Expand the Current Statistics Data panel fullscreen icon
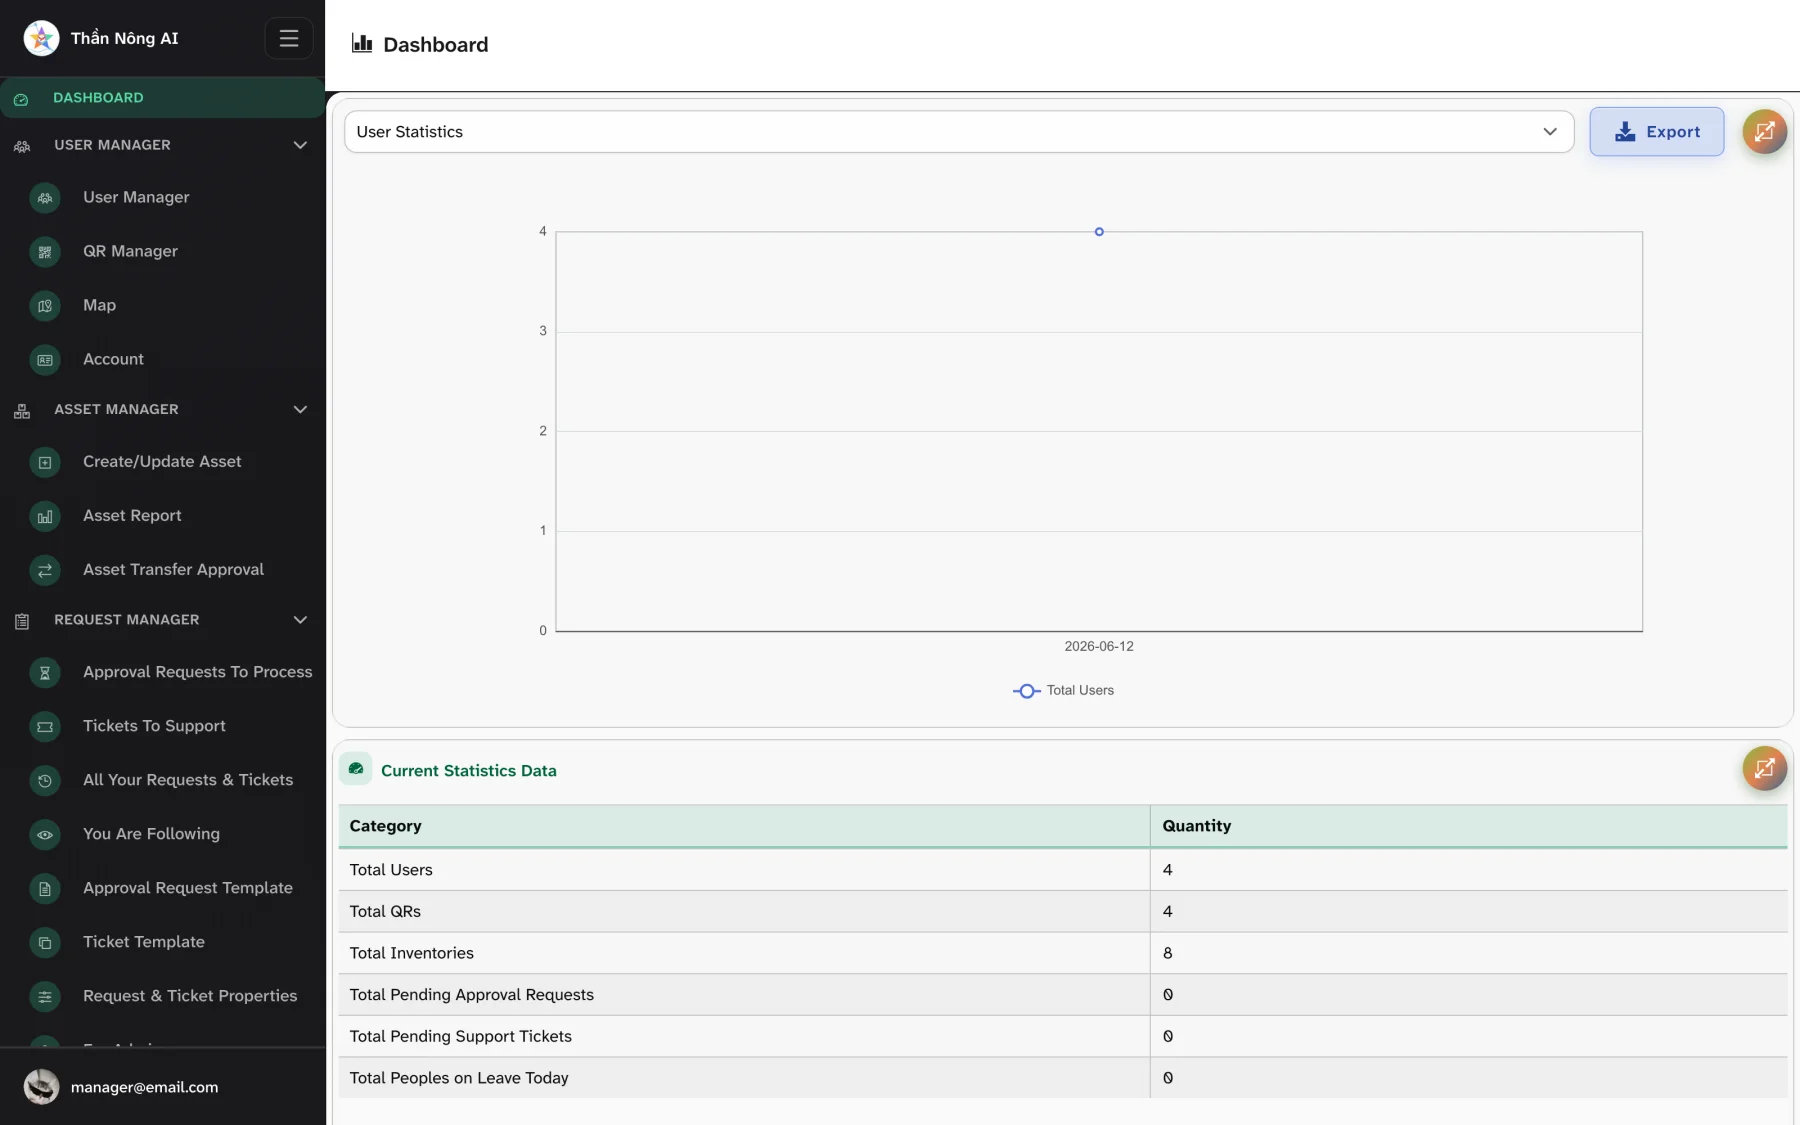This screenshot has height=1125, width=1800. 1764,768
